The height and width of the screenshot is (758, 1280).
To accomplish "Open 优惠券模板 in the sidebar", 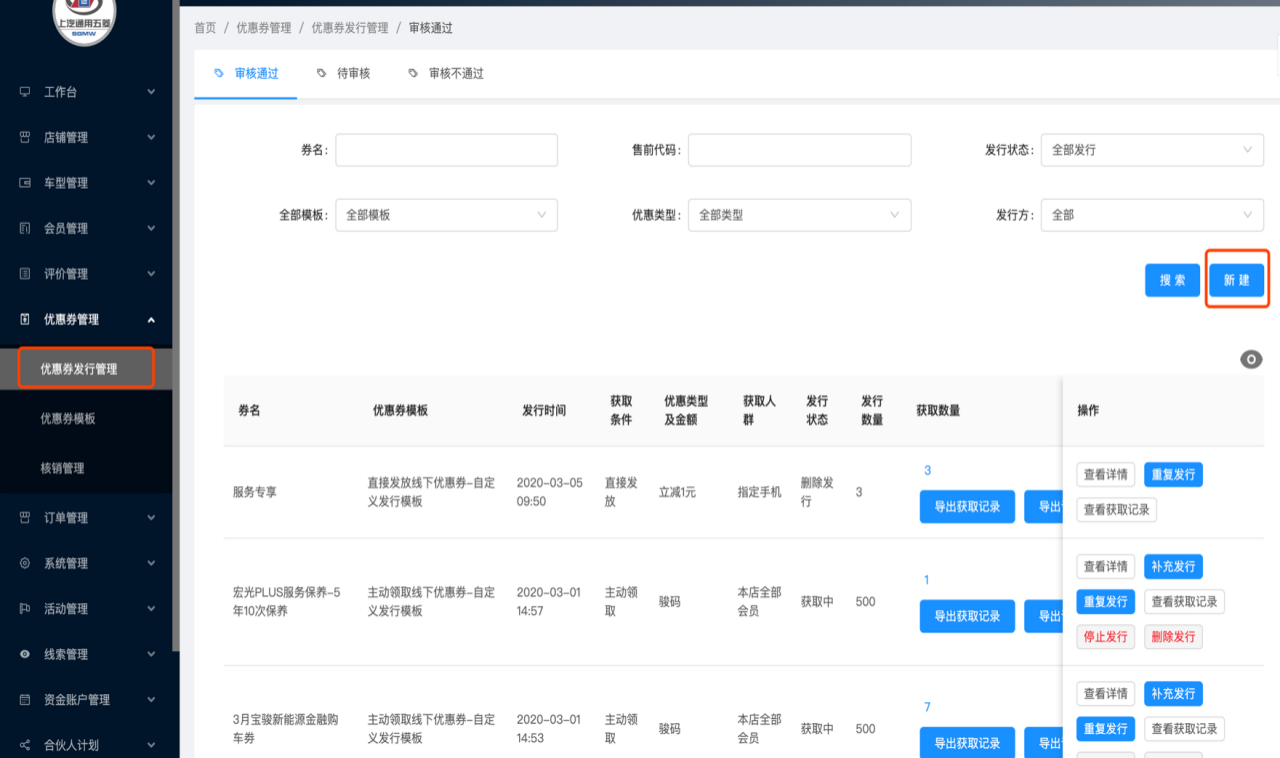I will tap(68, 419).
